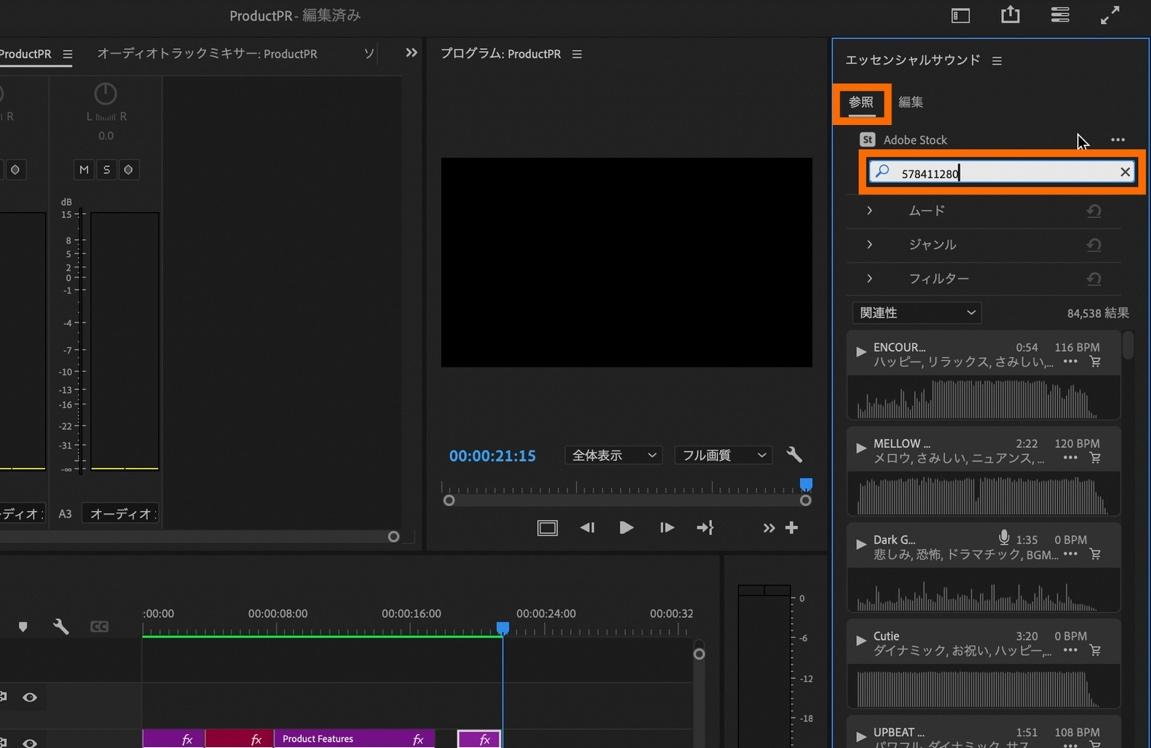Add marker with timeline marker icon
Image resolution: width=1151 pixels, height=748 pixels.
23,627
